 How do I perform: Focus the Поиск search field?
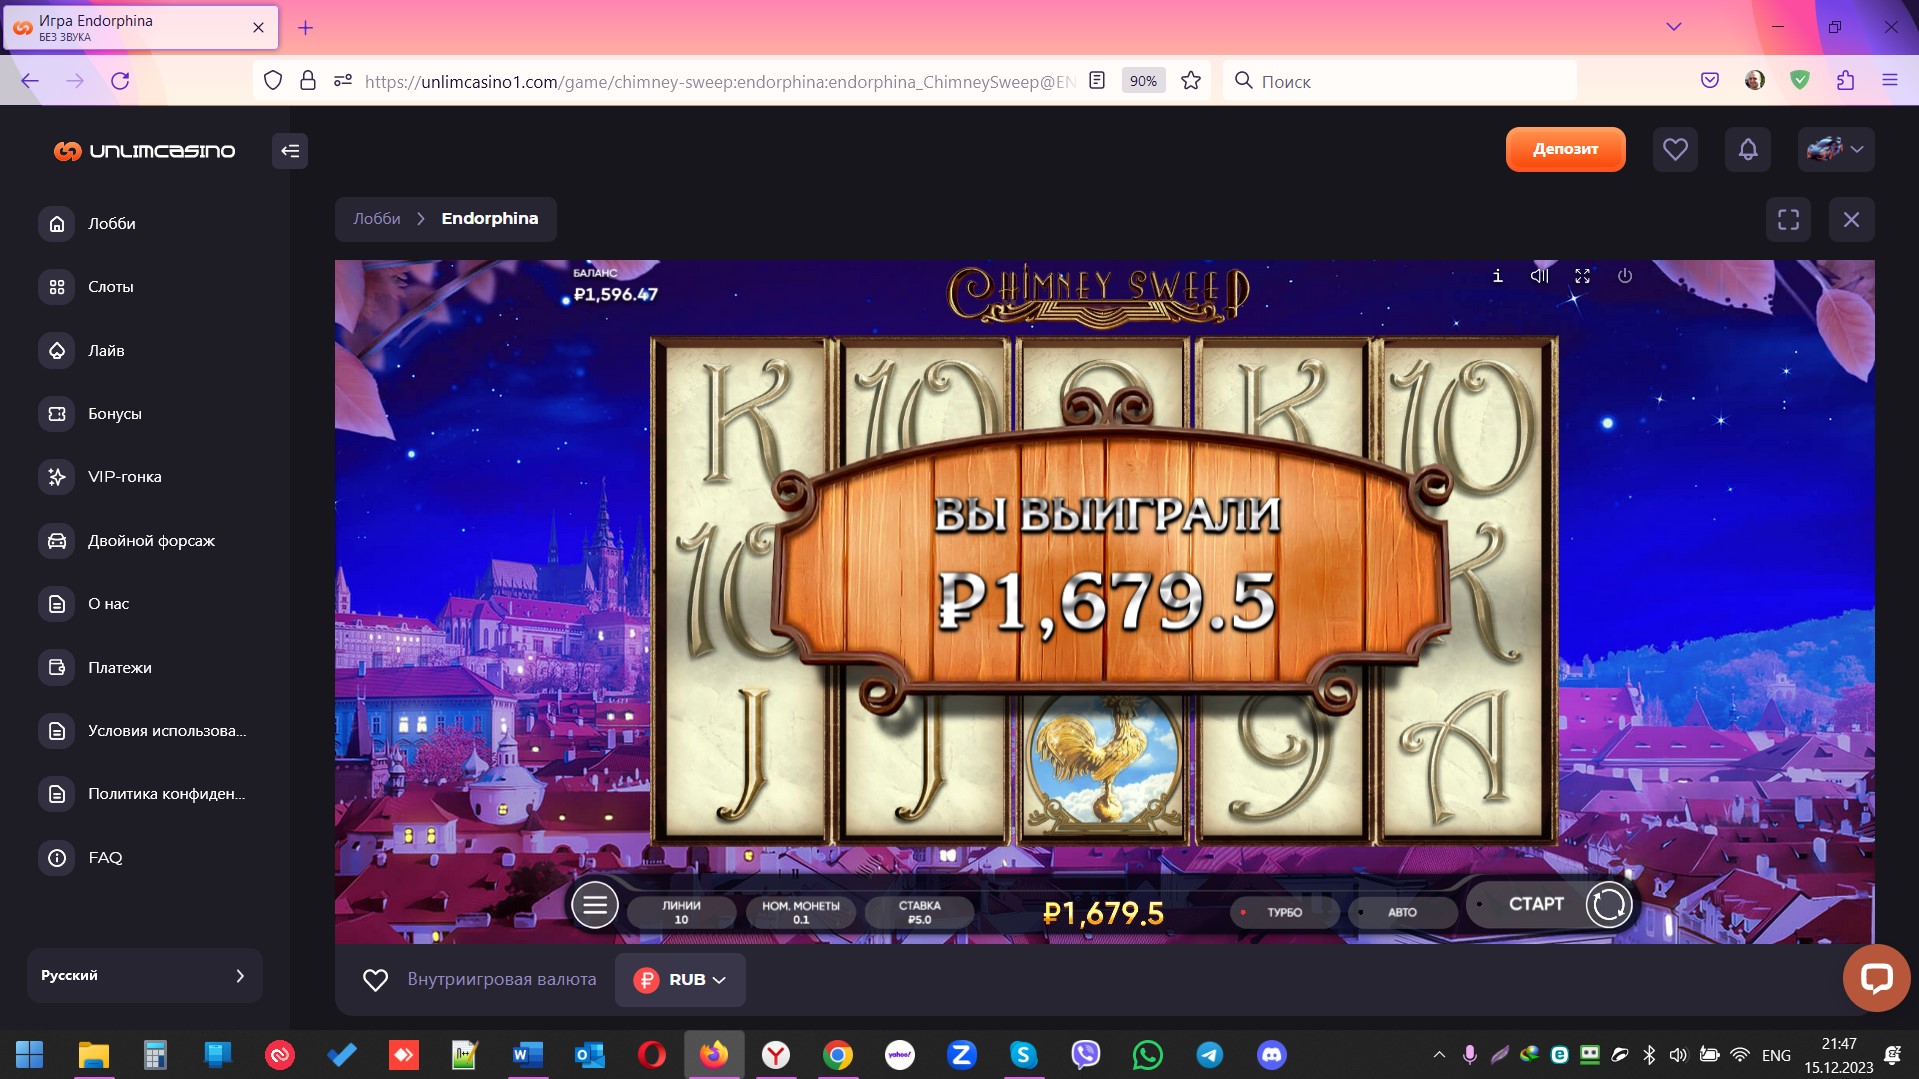(1399, 81)
